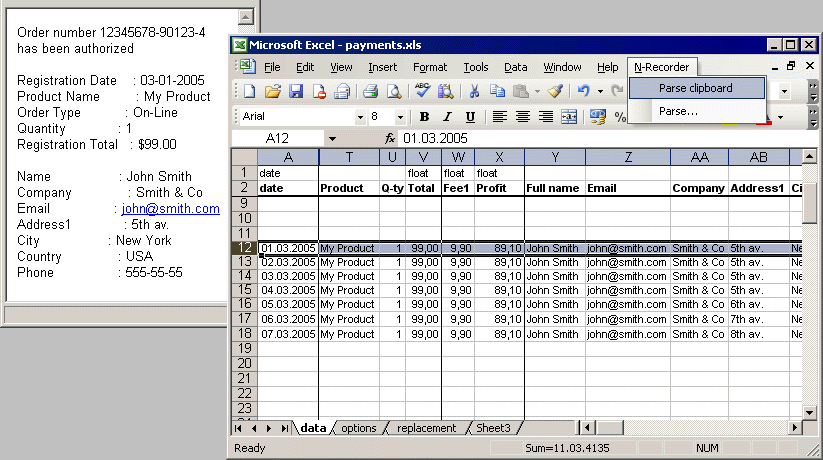Switch to the Sheet3 tab
Screen dimensions: 823x460
point(493,428)
